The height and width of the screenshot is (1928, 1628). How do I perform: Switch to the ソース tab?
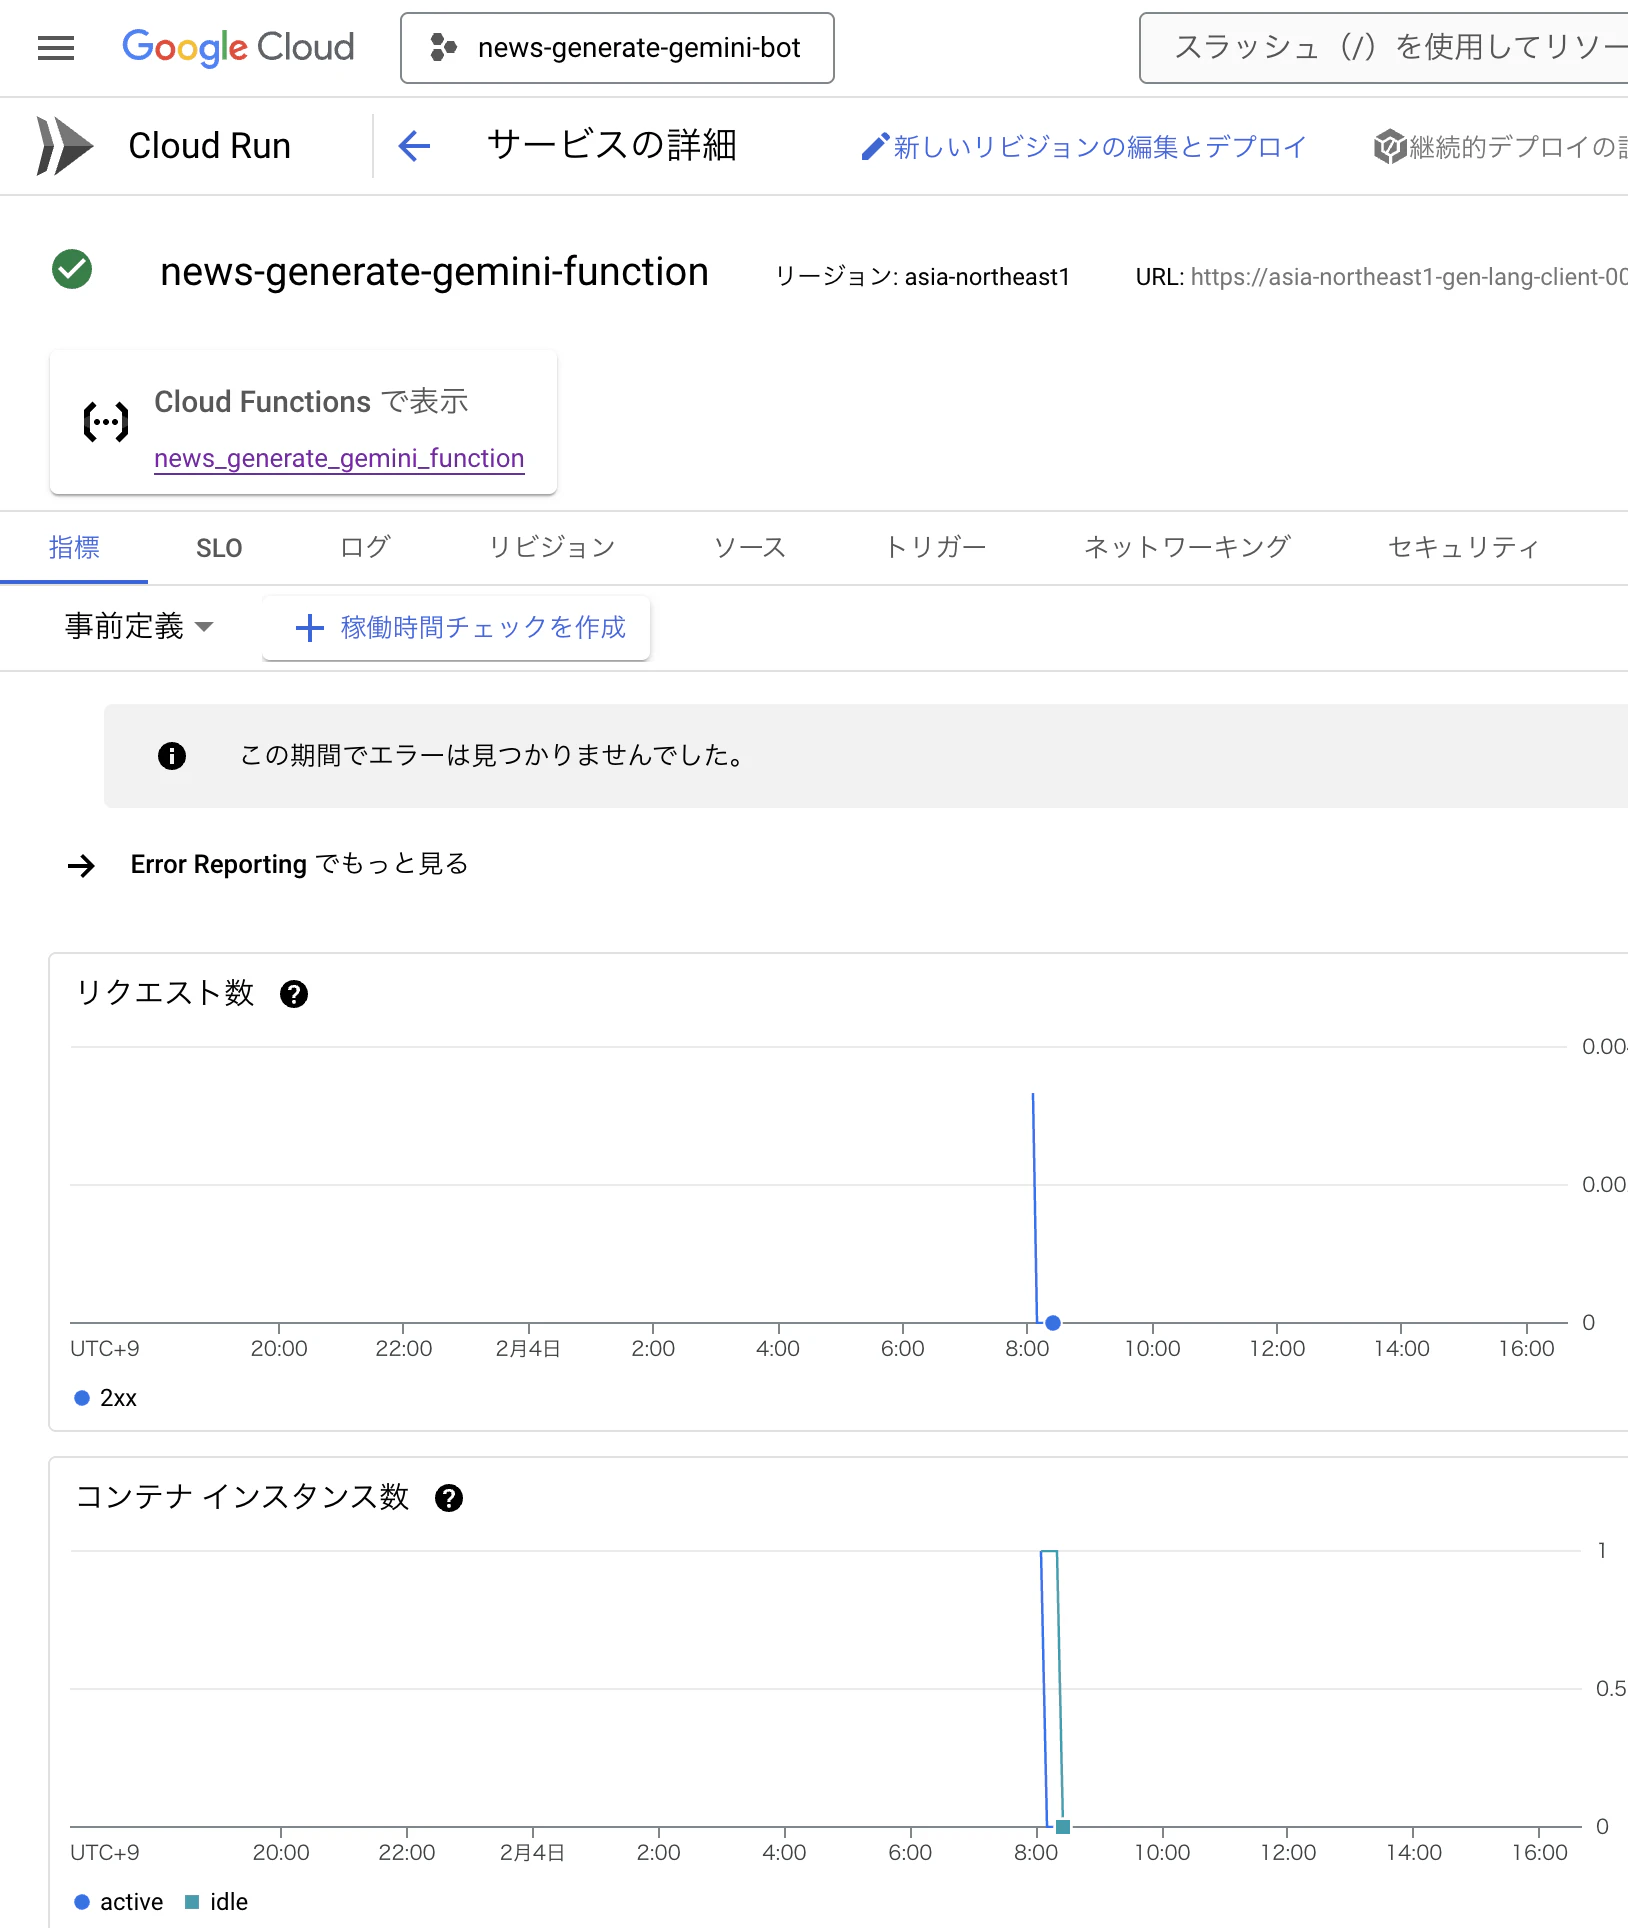[750, 548]
